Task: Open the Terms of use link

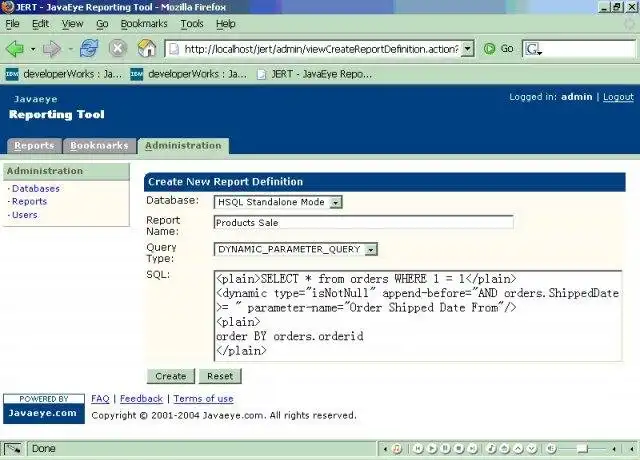Action: coord(203,399)
